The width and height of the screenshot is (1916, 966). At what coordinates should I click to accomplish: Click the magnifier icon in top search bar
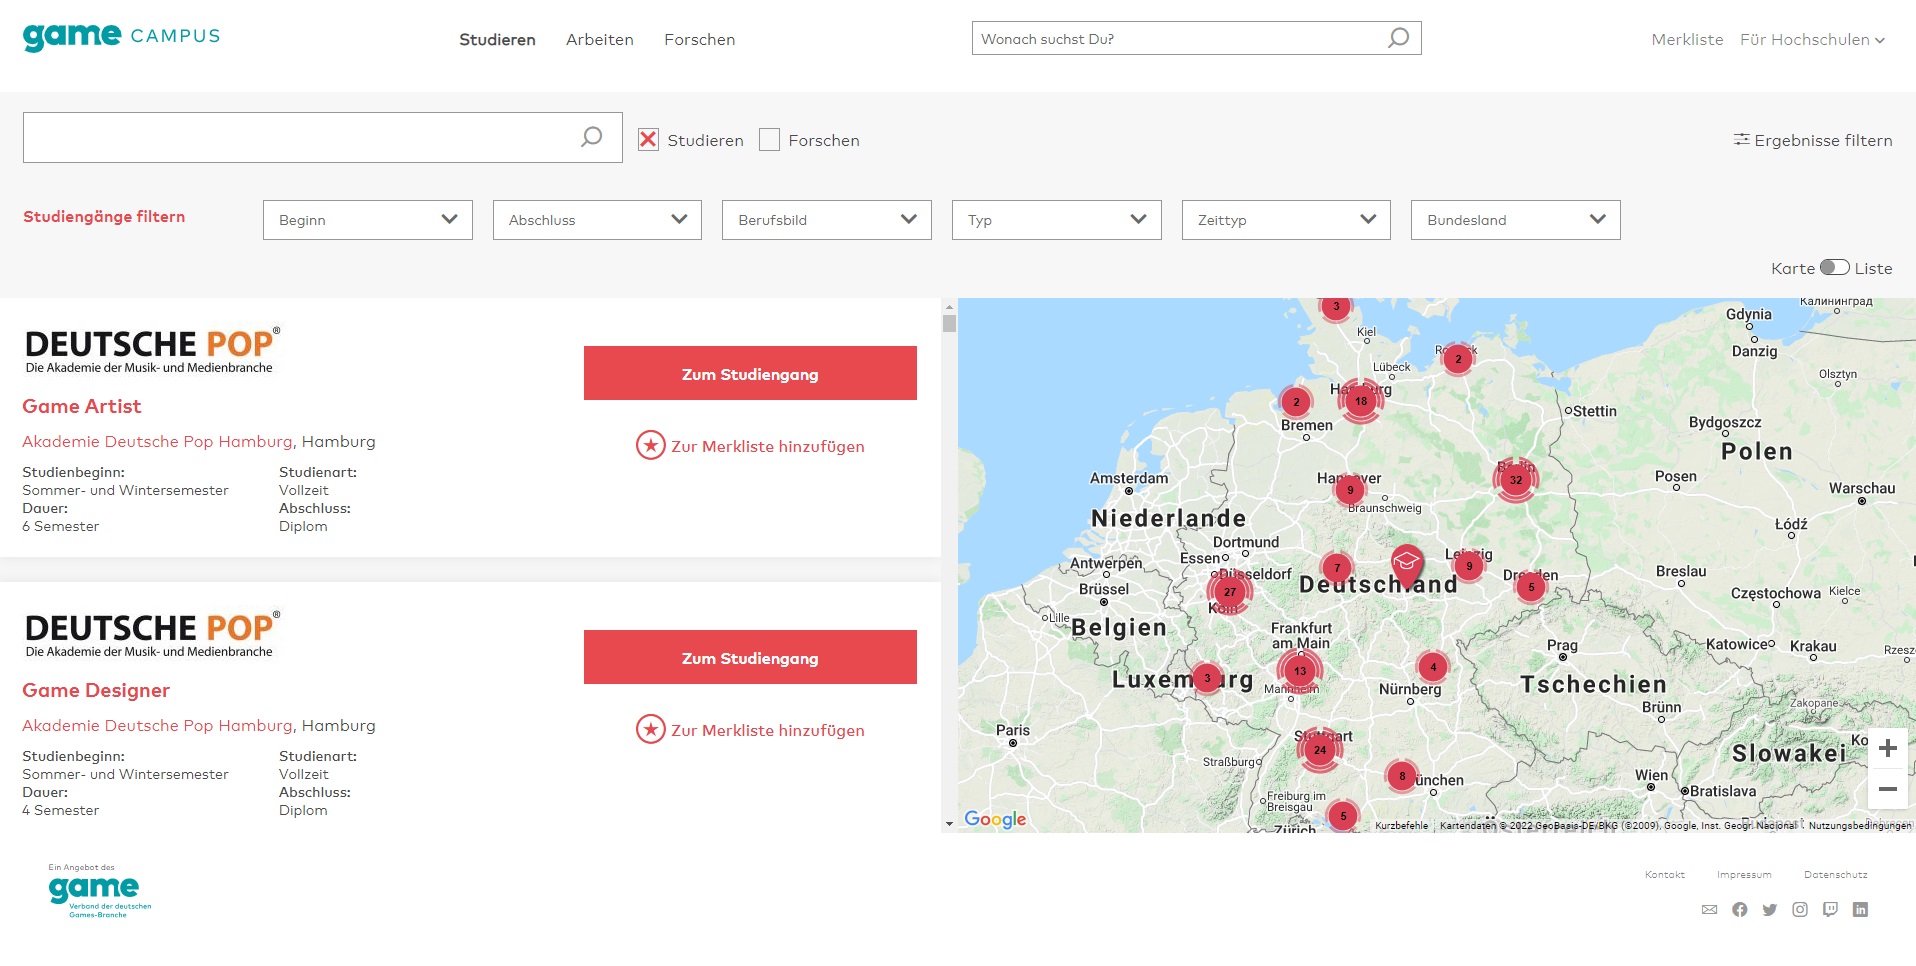point(1398,38)
